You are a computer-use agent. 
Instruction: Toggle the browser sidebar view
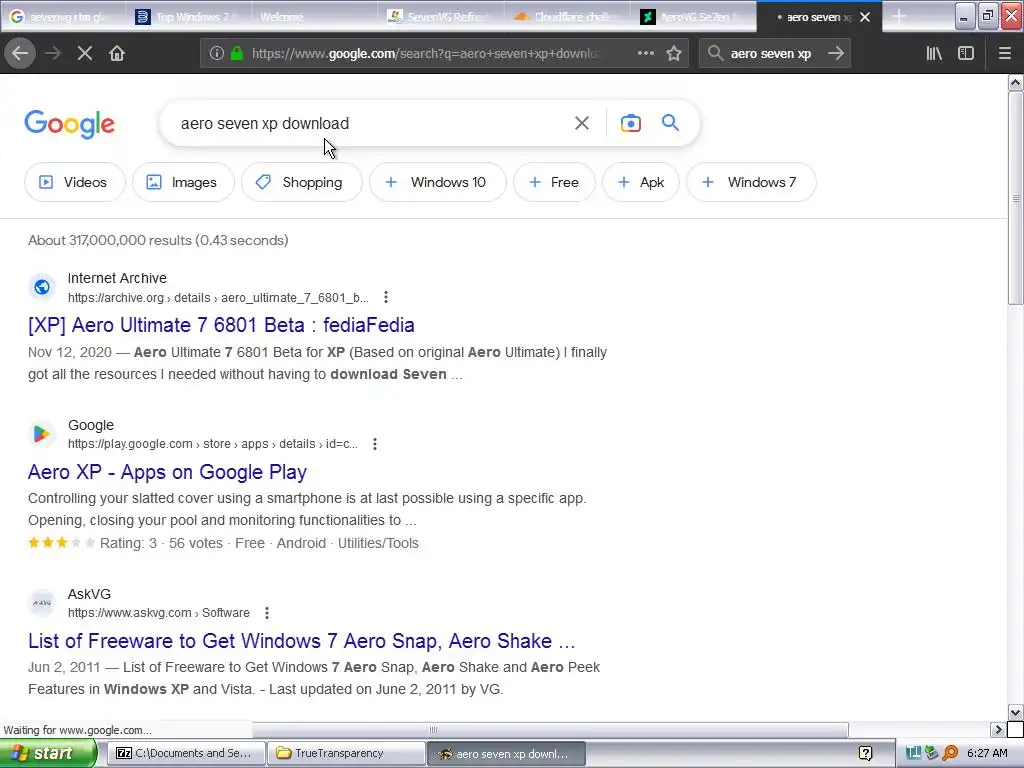point(966,54)
